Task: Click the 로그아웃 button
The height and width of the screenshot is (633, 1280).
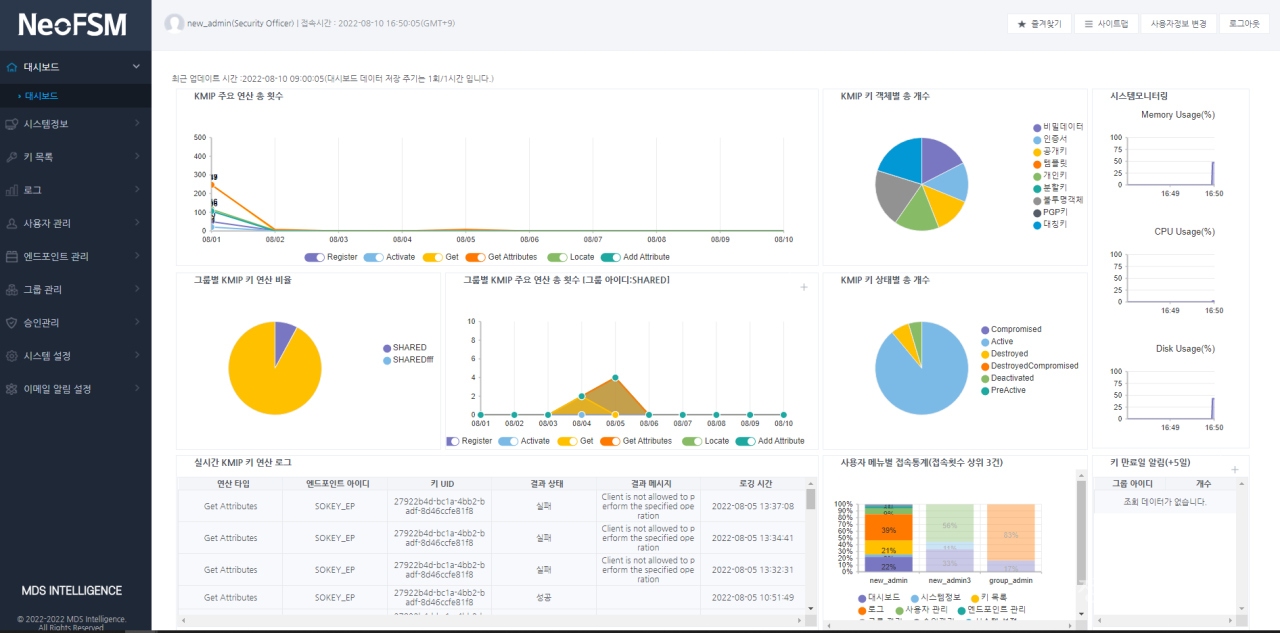Action: pyautogui.click(x=1245, y=23)
